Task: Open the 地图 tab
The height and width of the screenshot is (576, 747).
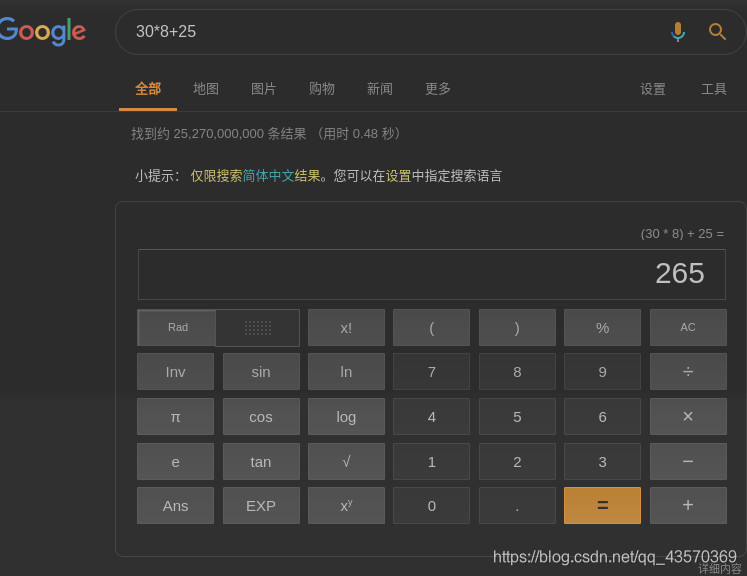Action: (x=206, y=89)
